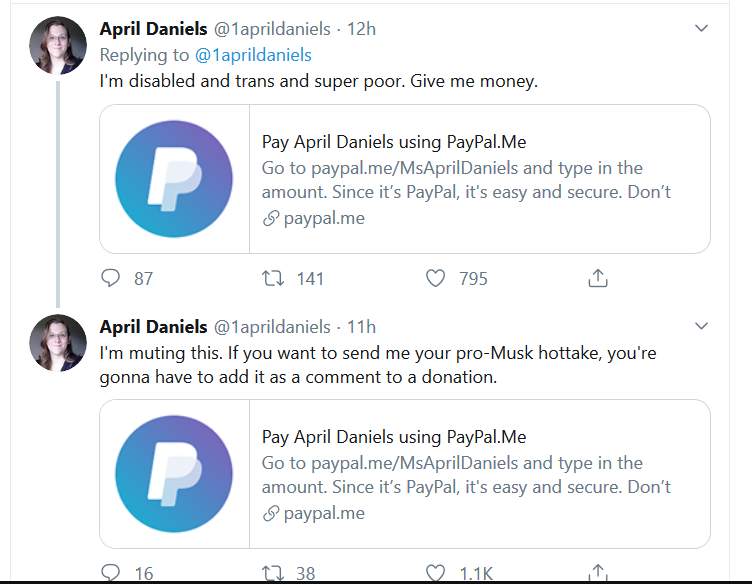This screenshot has width=752, height=584.
Task: Reply to the second tweet with 16 replies
Action: [x=111, y=573]
